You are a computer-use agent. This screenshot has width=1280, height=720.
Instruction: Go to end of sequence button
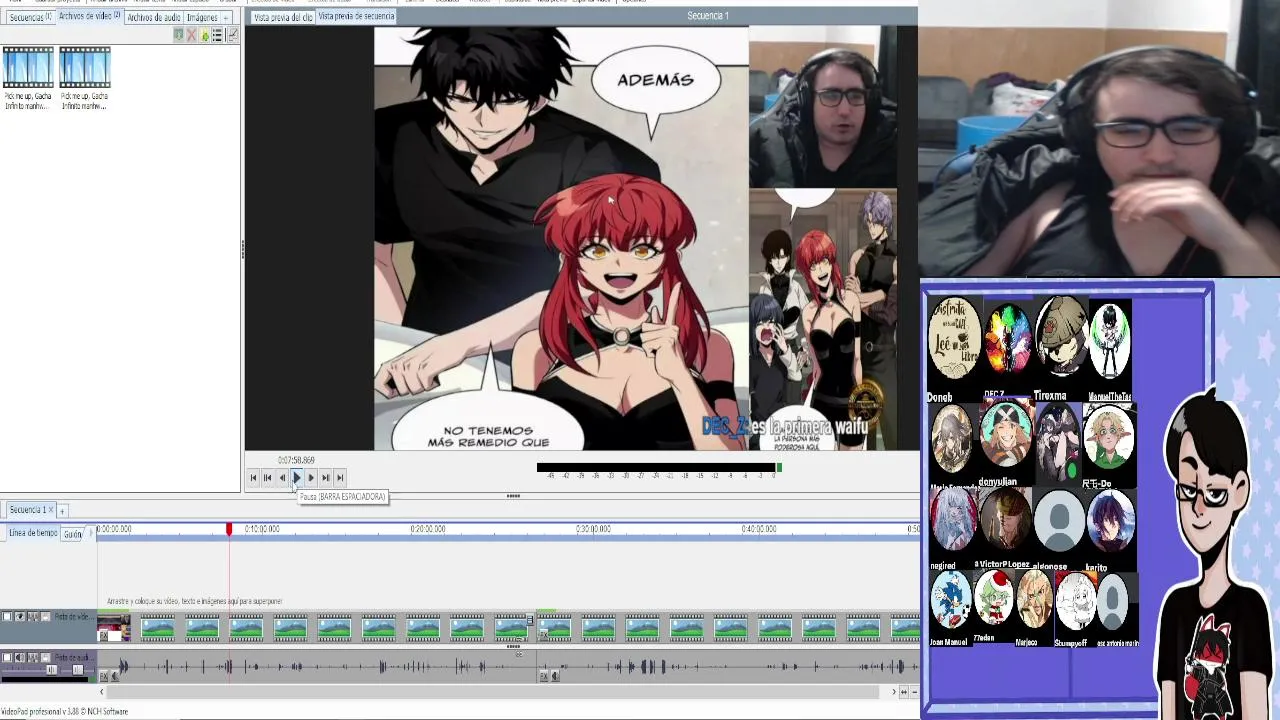click(340, 478)
